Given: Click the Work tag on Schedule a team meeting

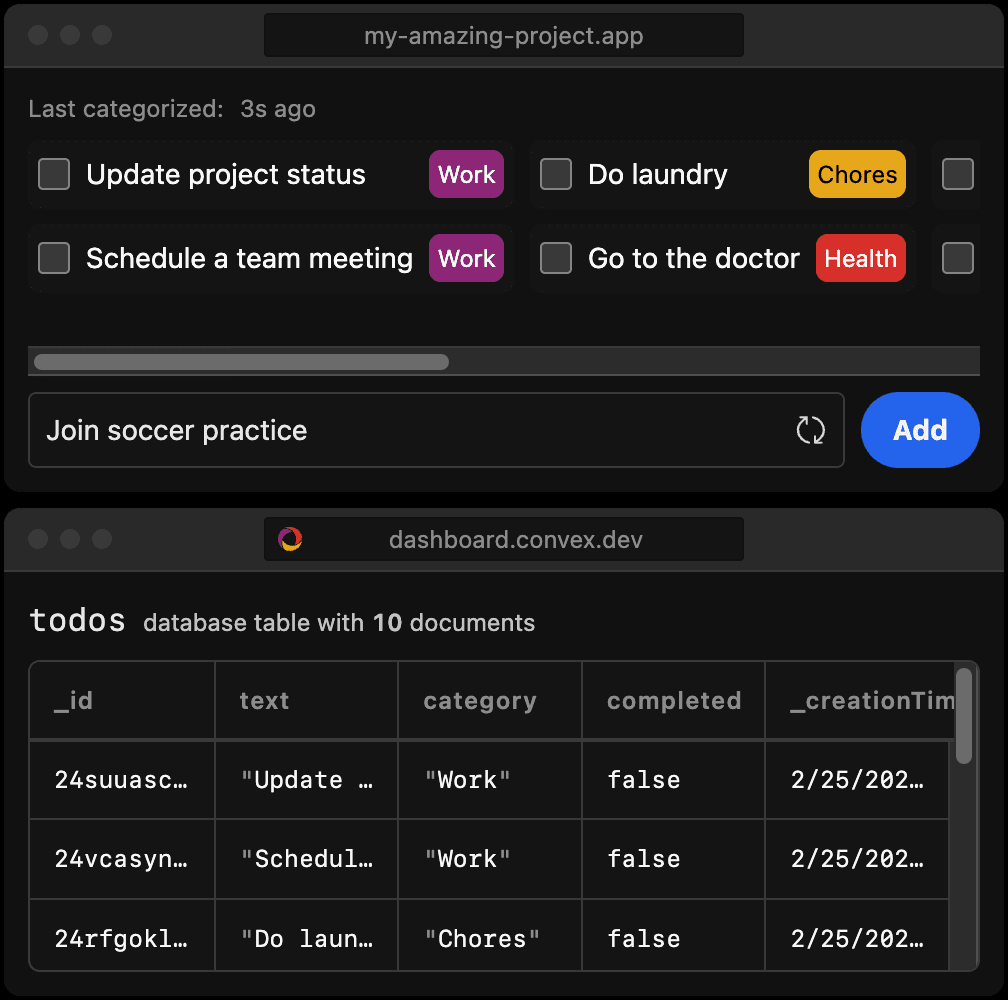Looking at the screenshot, I should 466,258.
